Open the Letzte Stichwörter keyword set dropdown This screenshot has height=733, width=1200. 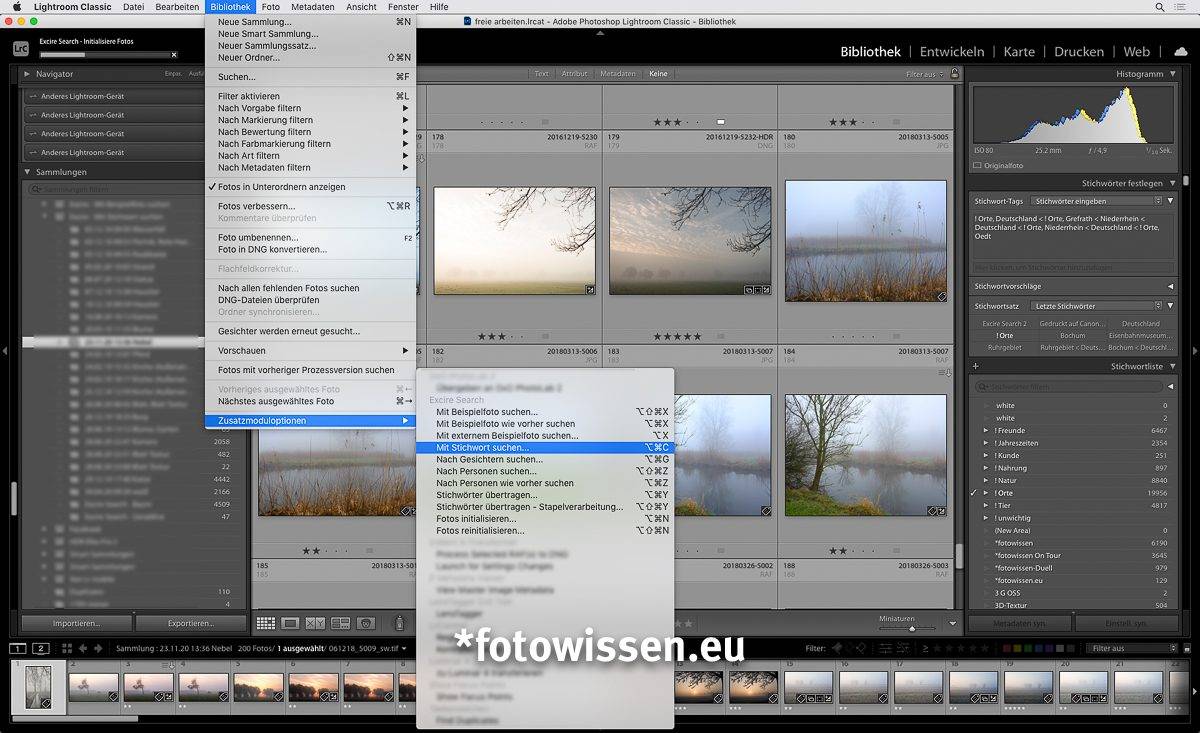tap(1097, 306)
